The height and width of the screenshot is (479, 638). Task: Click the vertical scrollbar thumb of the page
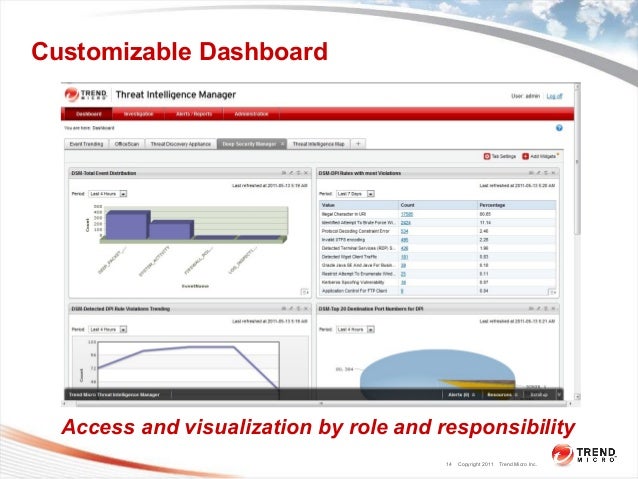tap(577, 162)
